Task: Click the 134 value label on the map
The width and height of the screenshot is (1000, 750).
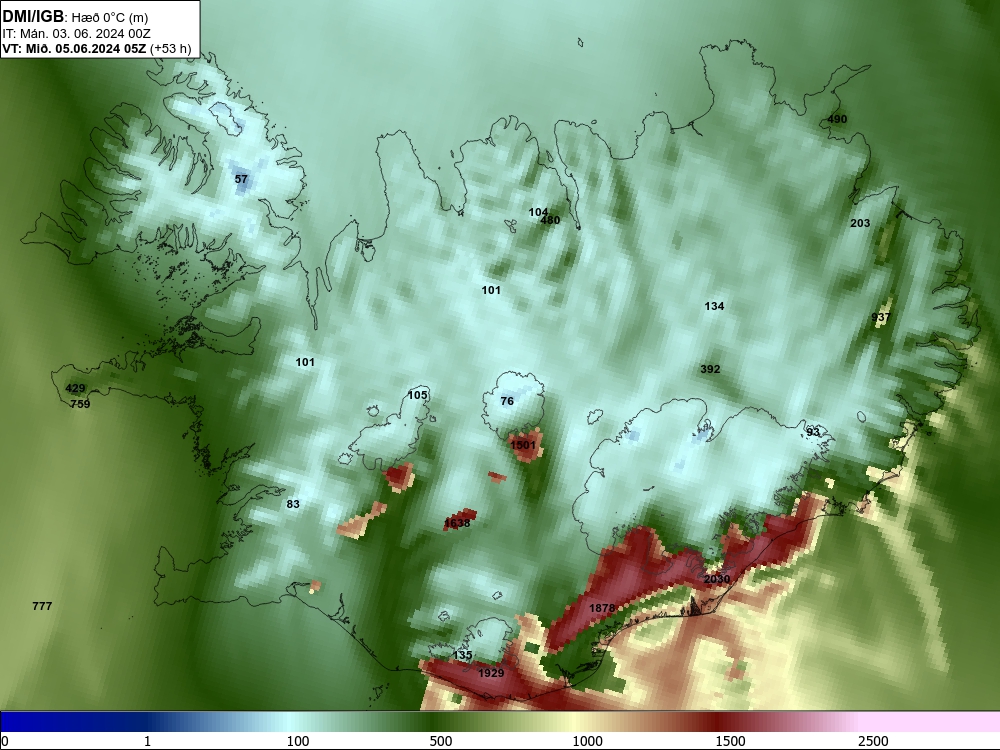Action: (x=714, y=307)
